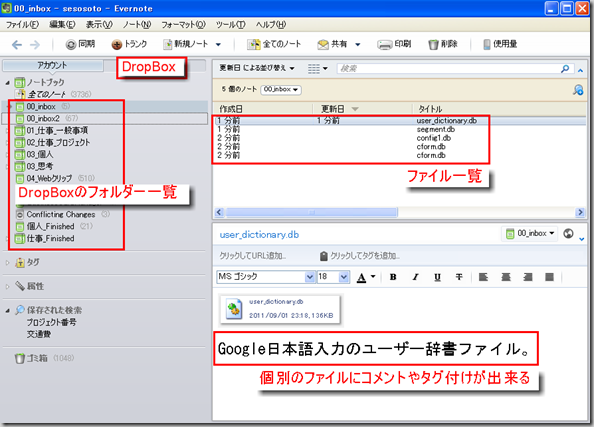Viewport: 594px width, 427px height.
Task: Select the 00_inbox2 notebook
Action: [43, 119]
